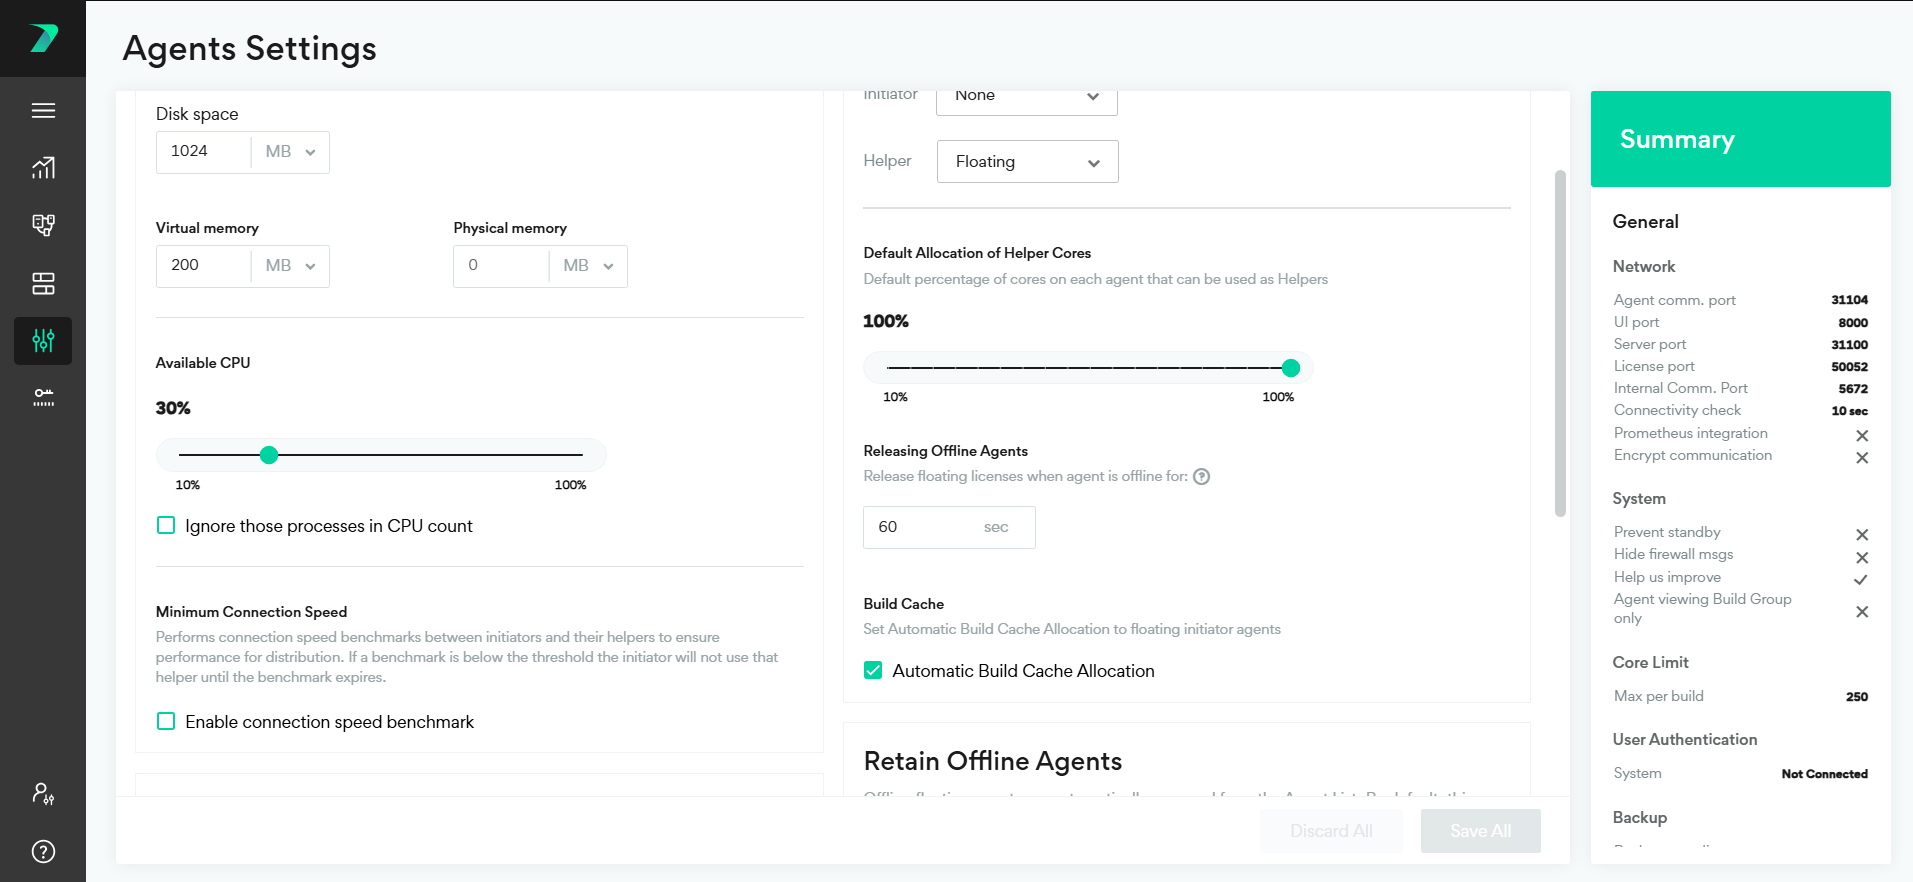Click the Save All button
Screen dimensions: 1913x882
[1480, 831]
